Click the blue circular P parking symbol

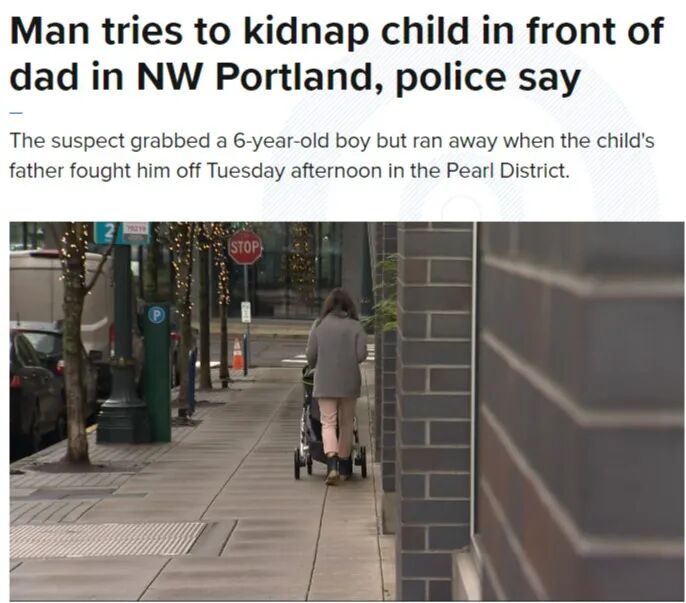pyautogui.click(x=157, y=315)
